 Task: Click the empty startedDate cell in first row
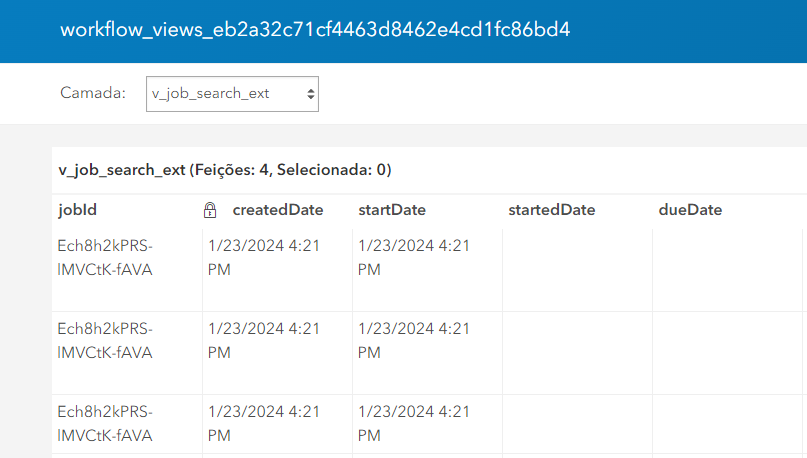577,270
